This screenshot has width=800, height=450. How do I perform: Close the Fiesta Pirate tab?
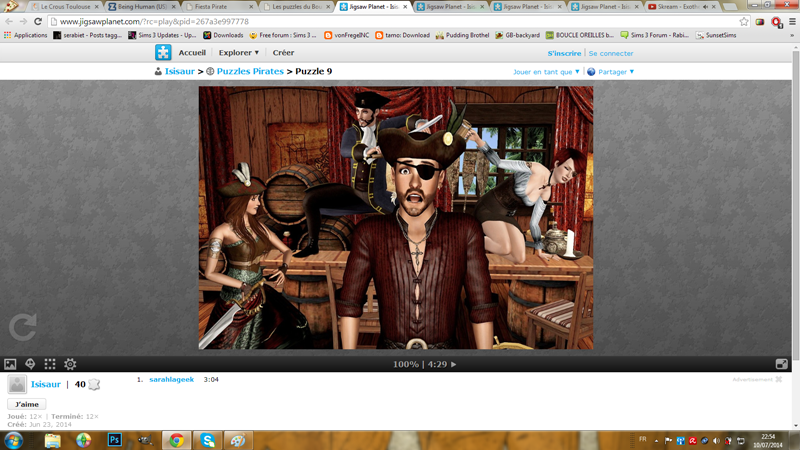coord(251,7)
